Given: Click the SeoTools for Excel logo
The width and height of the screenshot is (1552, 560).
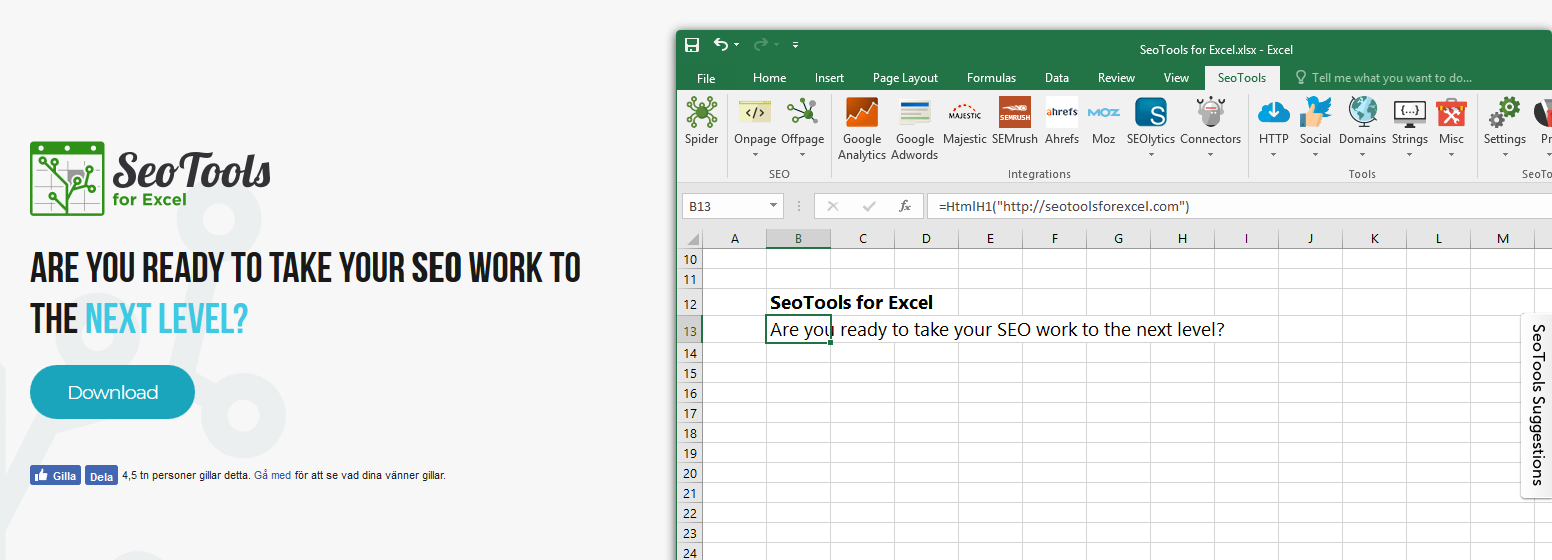Looking at the screenshot, I should 151,178.
